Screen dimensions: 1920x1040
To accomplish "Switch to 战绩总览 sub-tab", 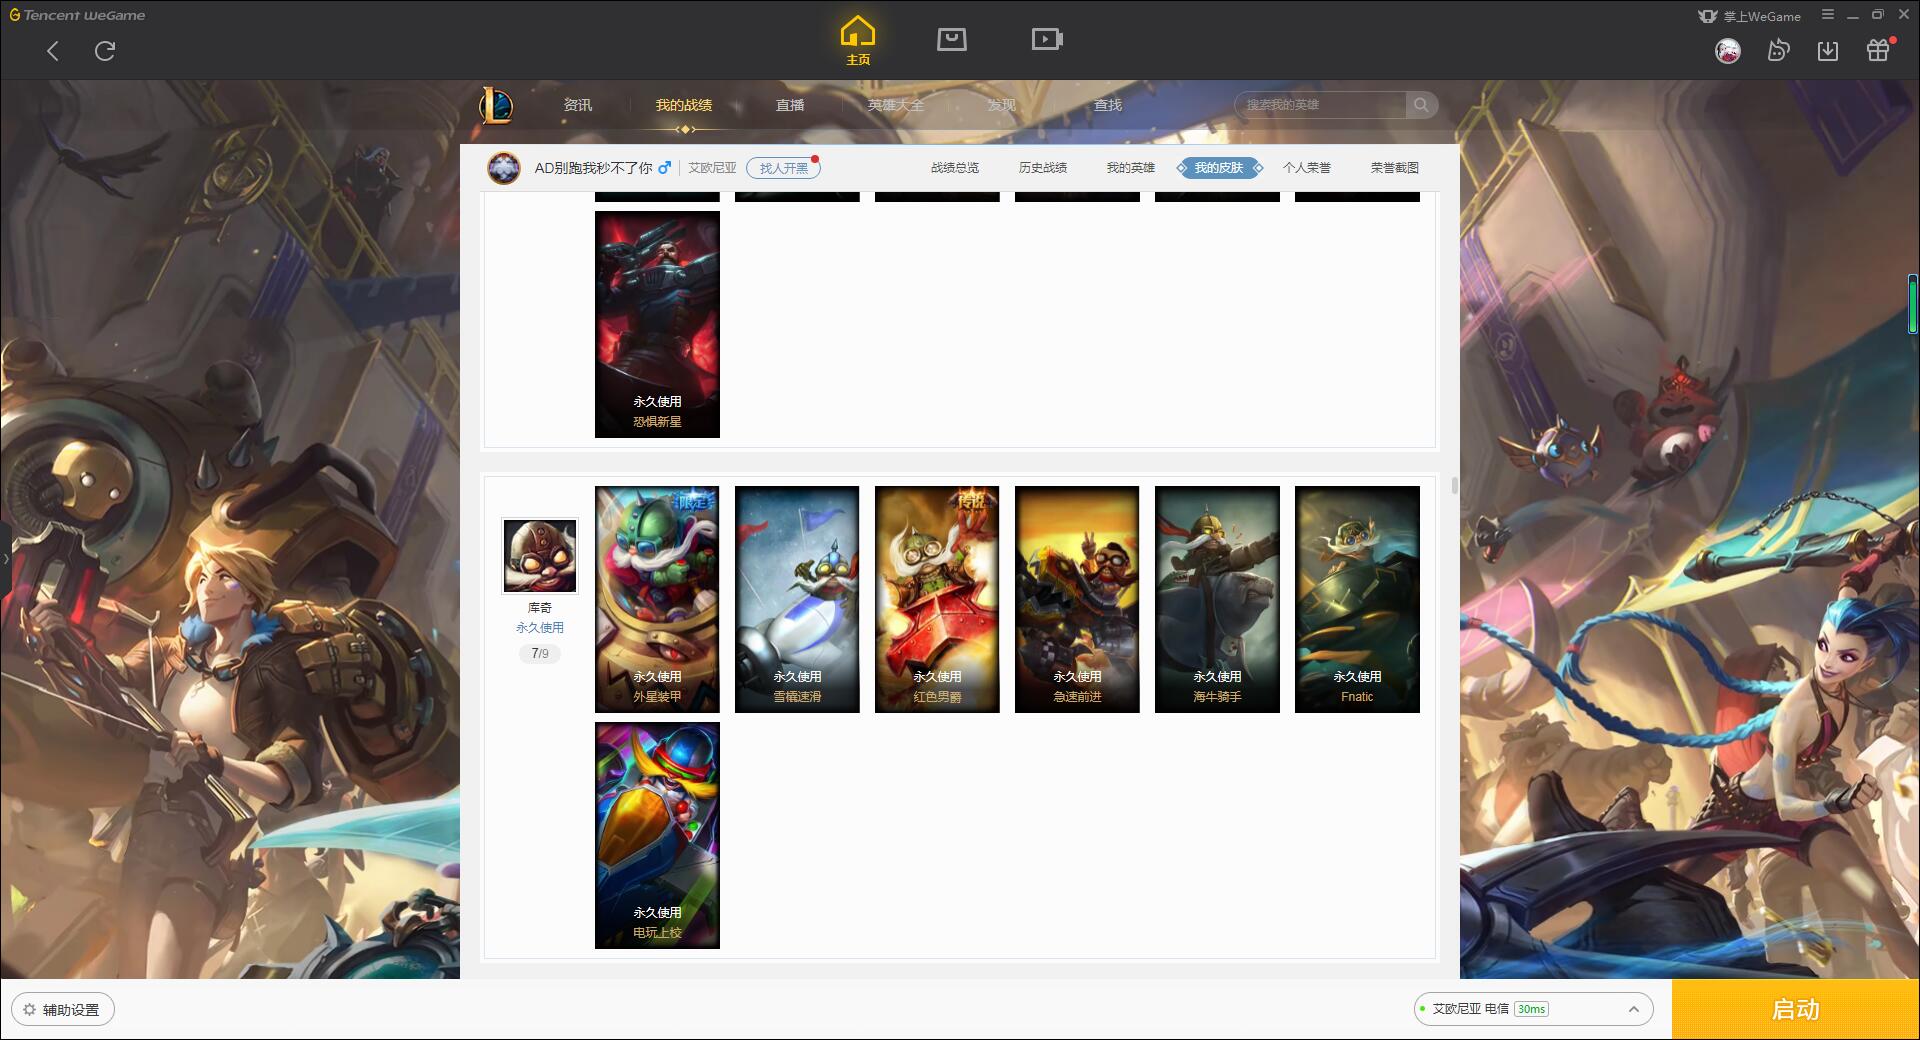I will [955, 168].
